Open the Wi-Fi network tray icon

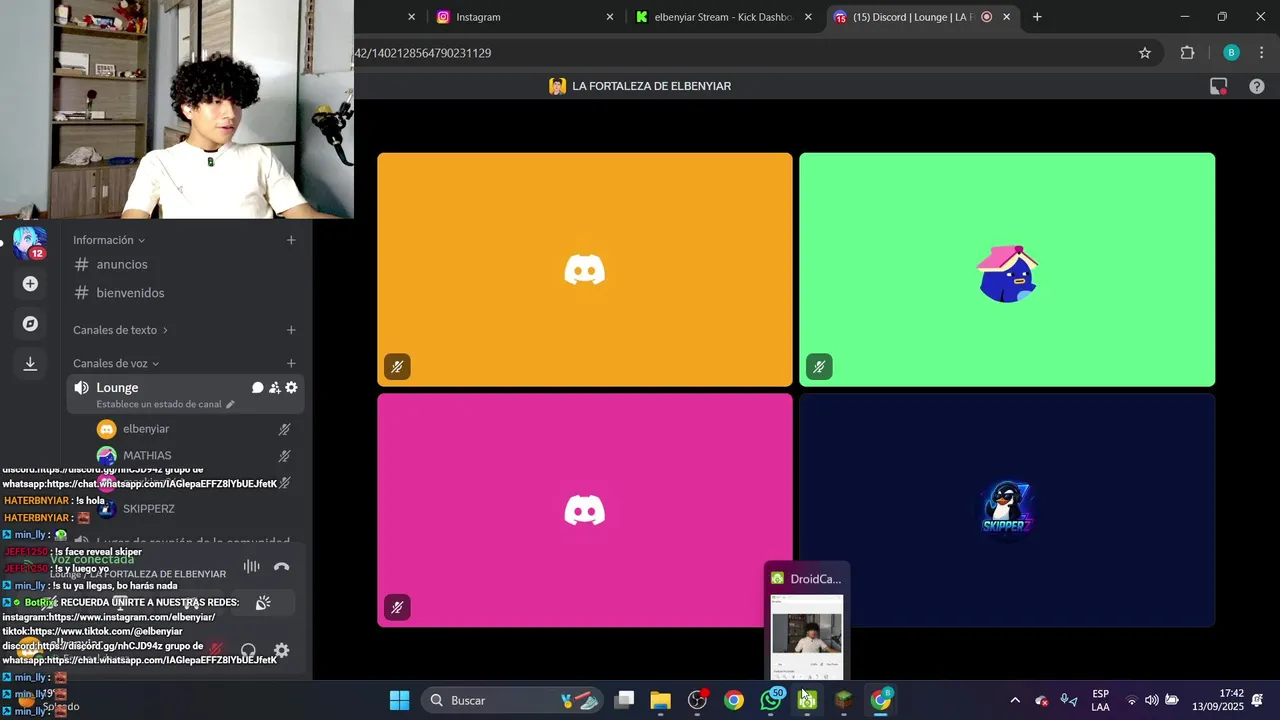click(1132, 700)
